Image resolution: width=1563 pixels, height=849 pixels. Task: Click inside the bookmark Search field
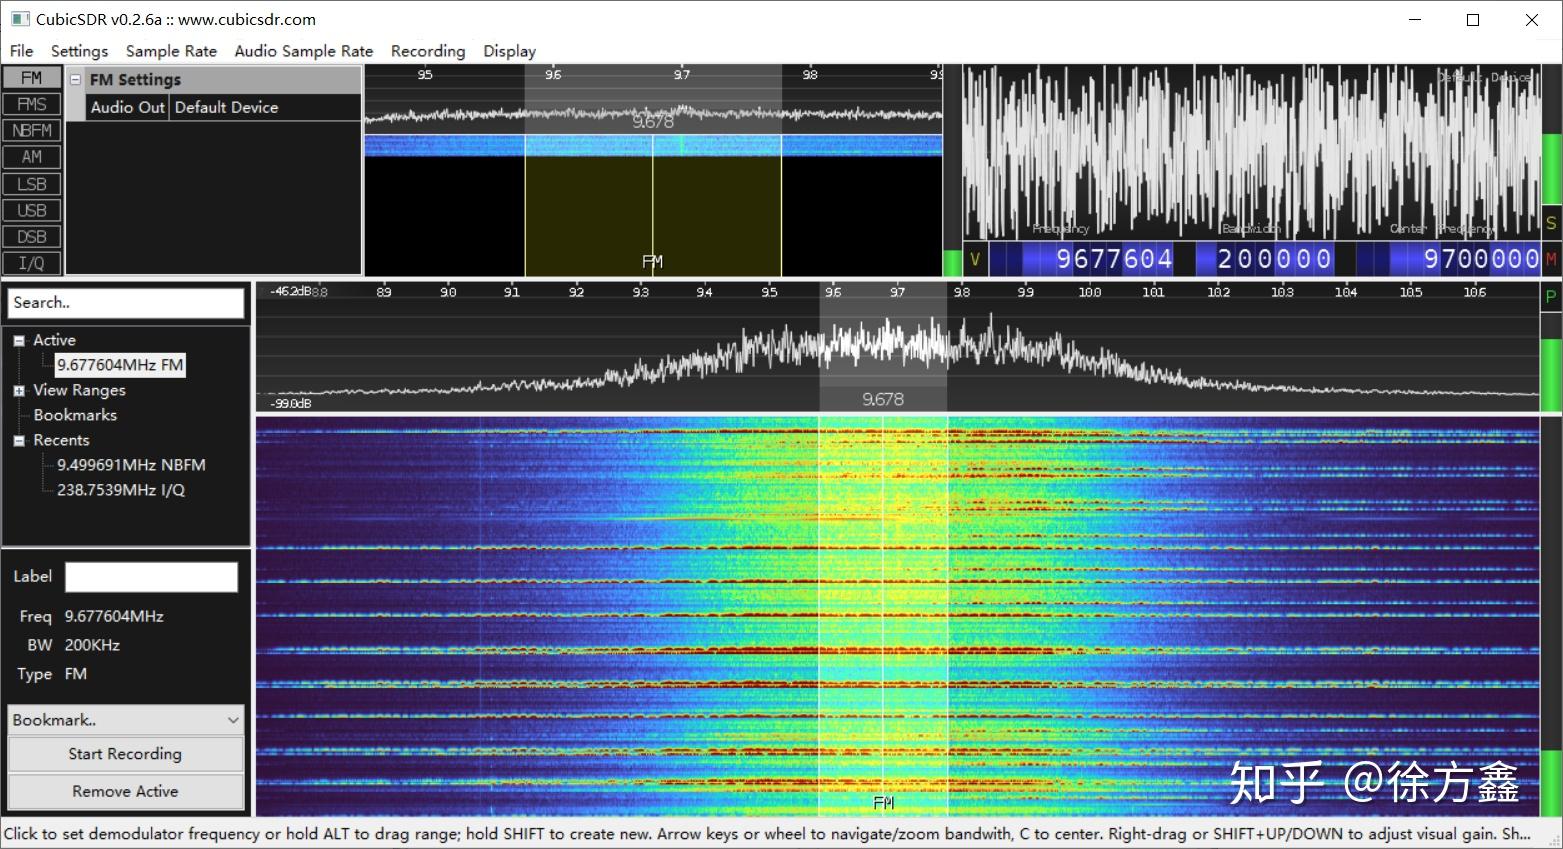125,303
